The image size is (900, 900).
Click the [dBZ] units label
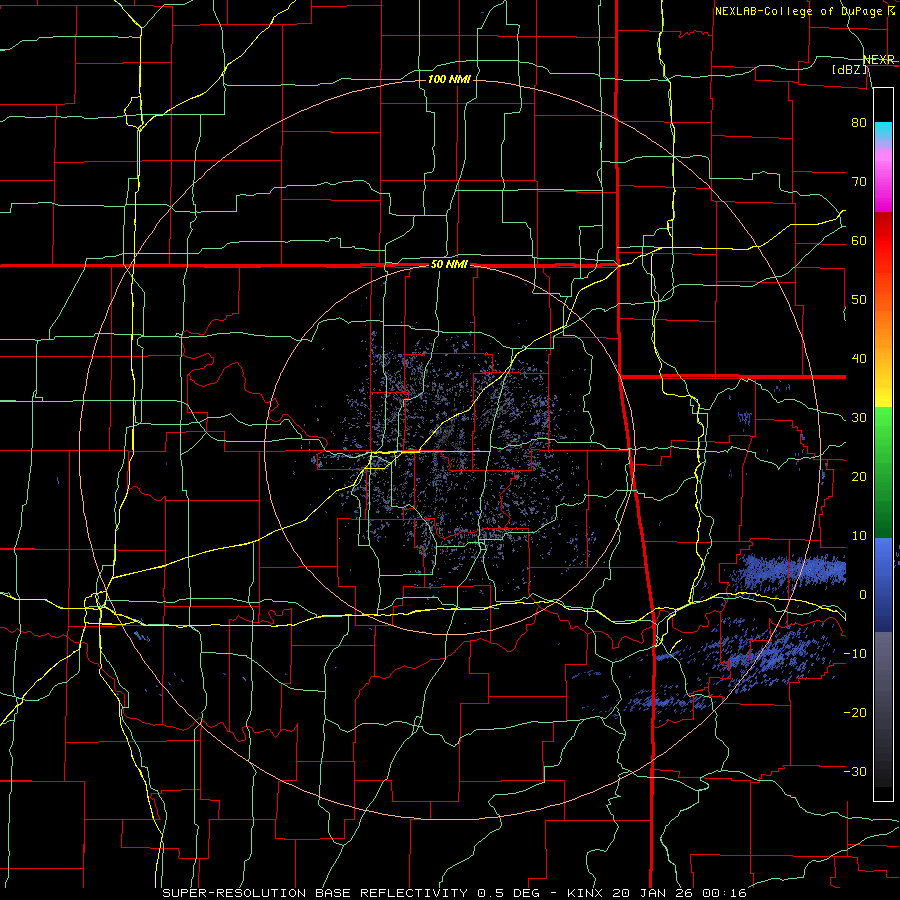point(849,69)
